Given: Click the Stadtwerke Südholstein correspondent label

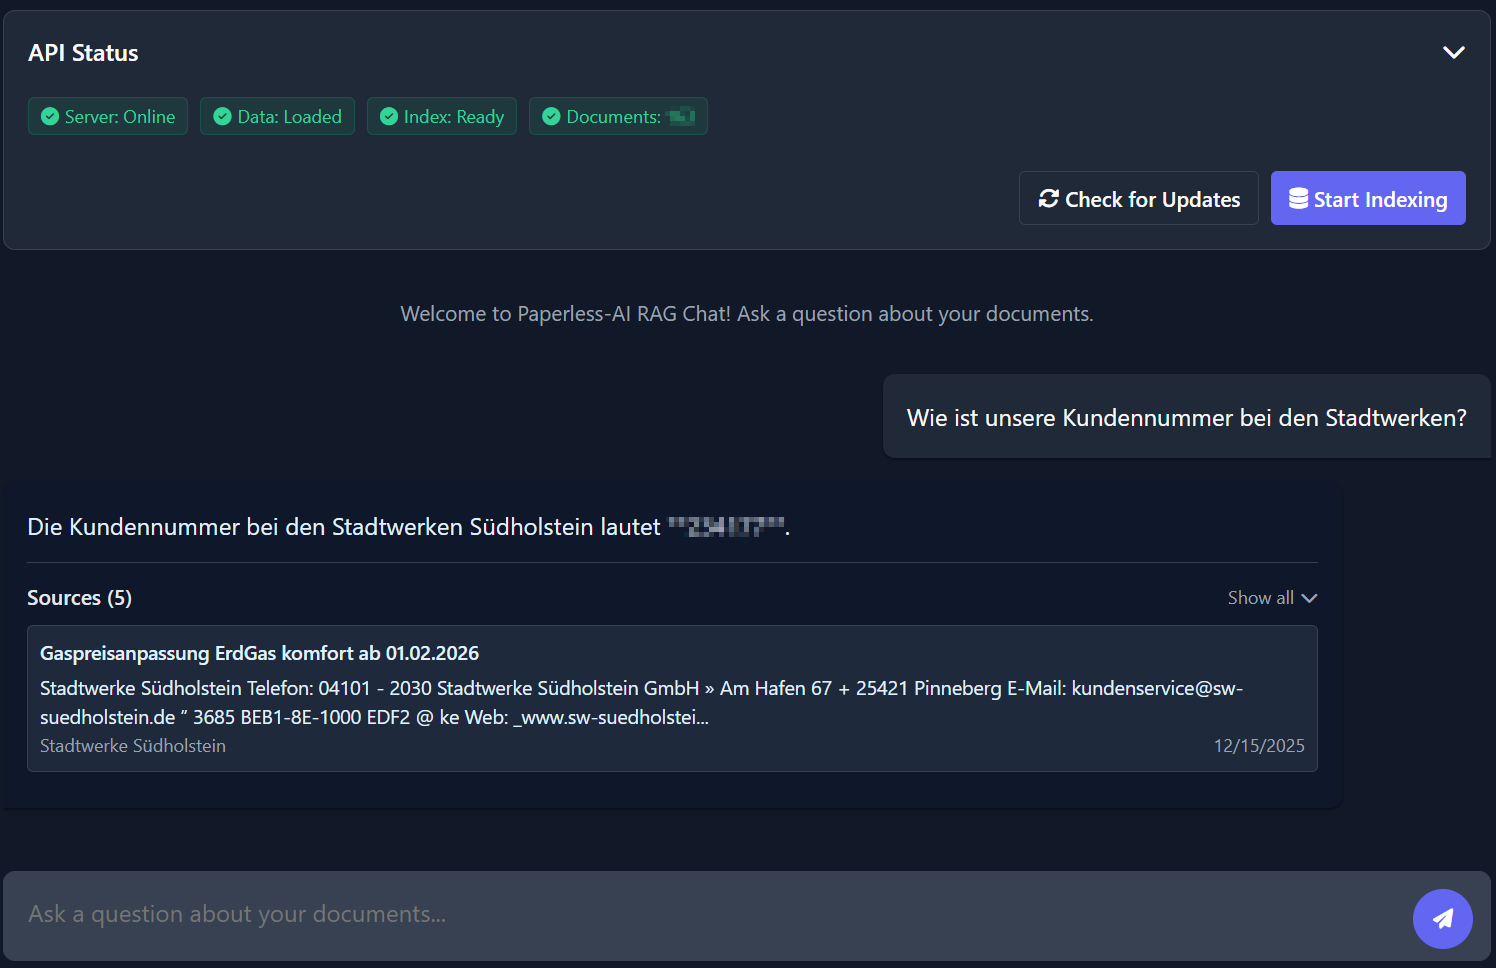Looking at the screenshot, I should click(133, 746).
